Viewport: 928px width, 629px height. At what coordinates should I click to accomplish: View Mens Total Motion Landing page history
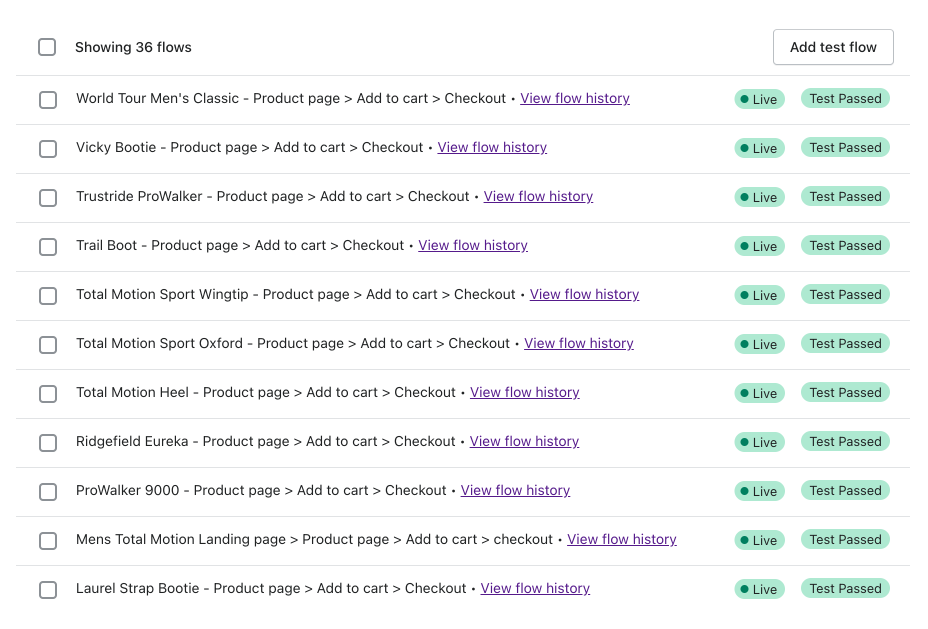point(622,540)
